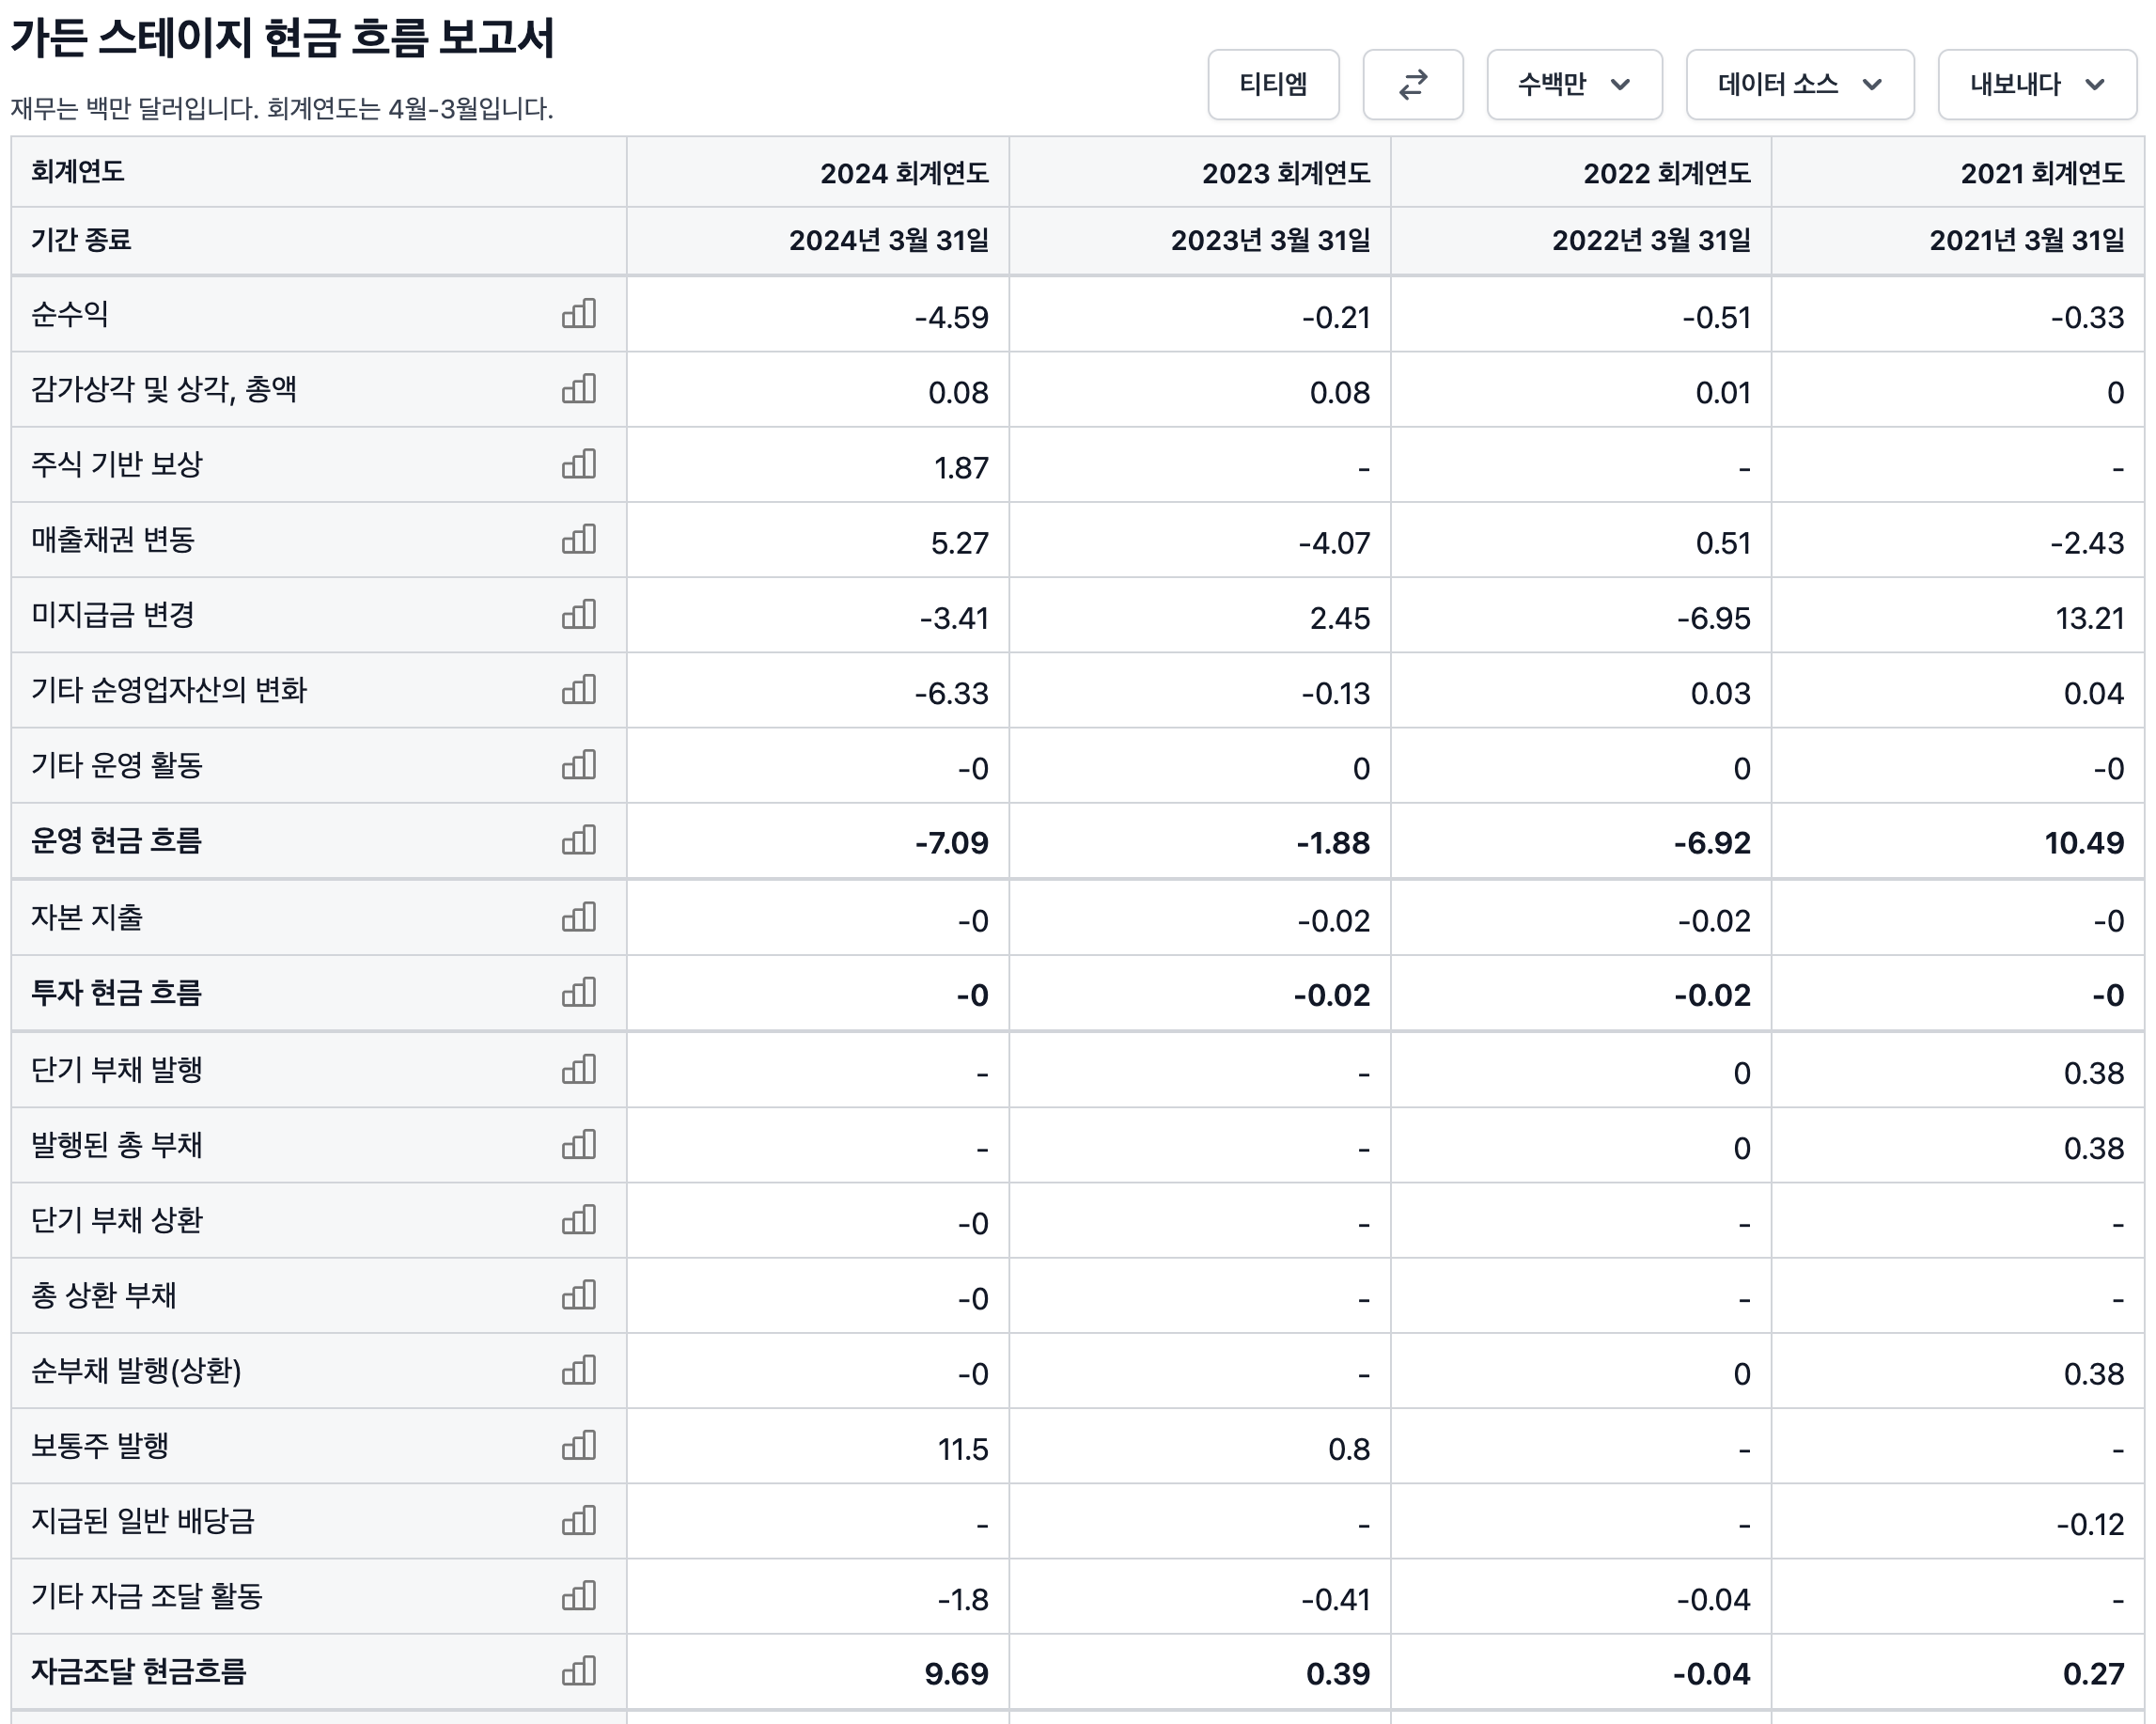The height and width of the screenshot is (1724, 2156).
Task: Expand the 수백만 units dropdown
Action: click(1573, 85)
